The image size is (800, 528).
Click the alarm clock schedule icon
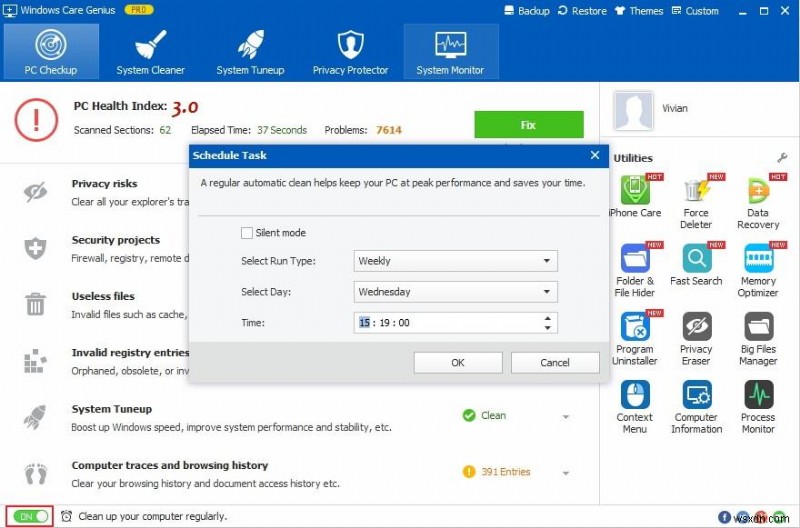66,516
